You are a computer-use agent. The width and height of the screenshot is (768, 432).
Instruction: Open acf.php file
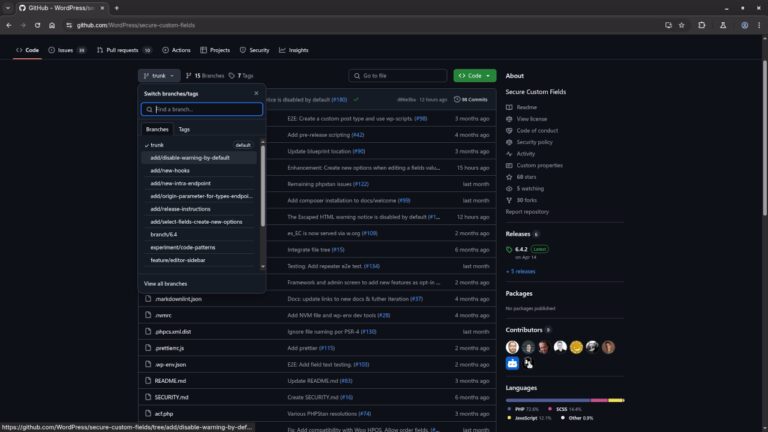[164, 414]
